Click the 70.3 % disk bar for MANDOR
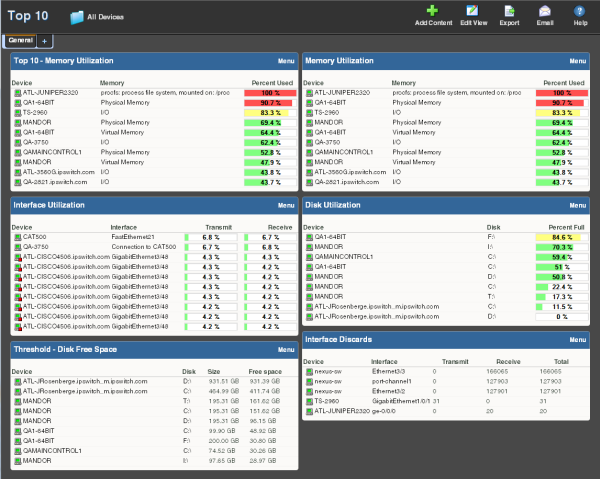 tap(562, 248)
